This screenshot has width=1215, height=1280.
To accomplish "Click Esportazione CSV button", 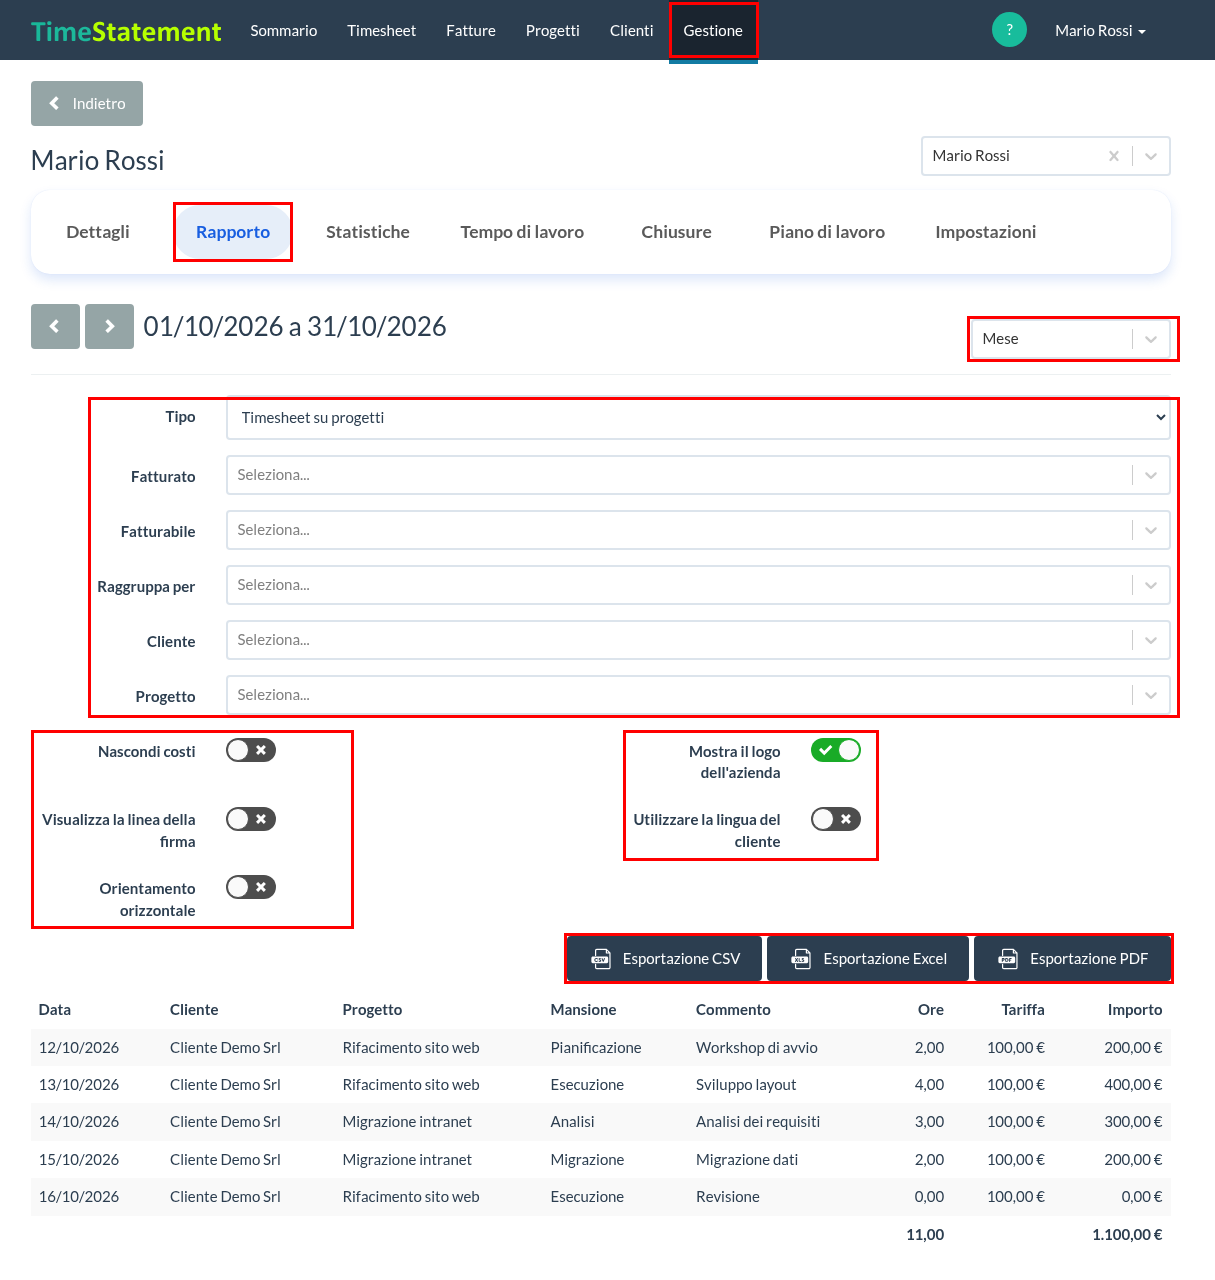I will [x=665, y=959].
